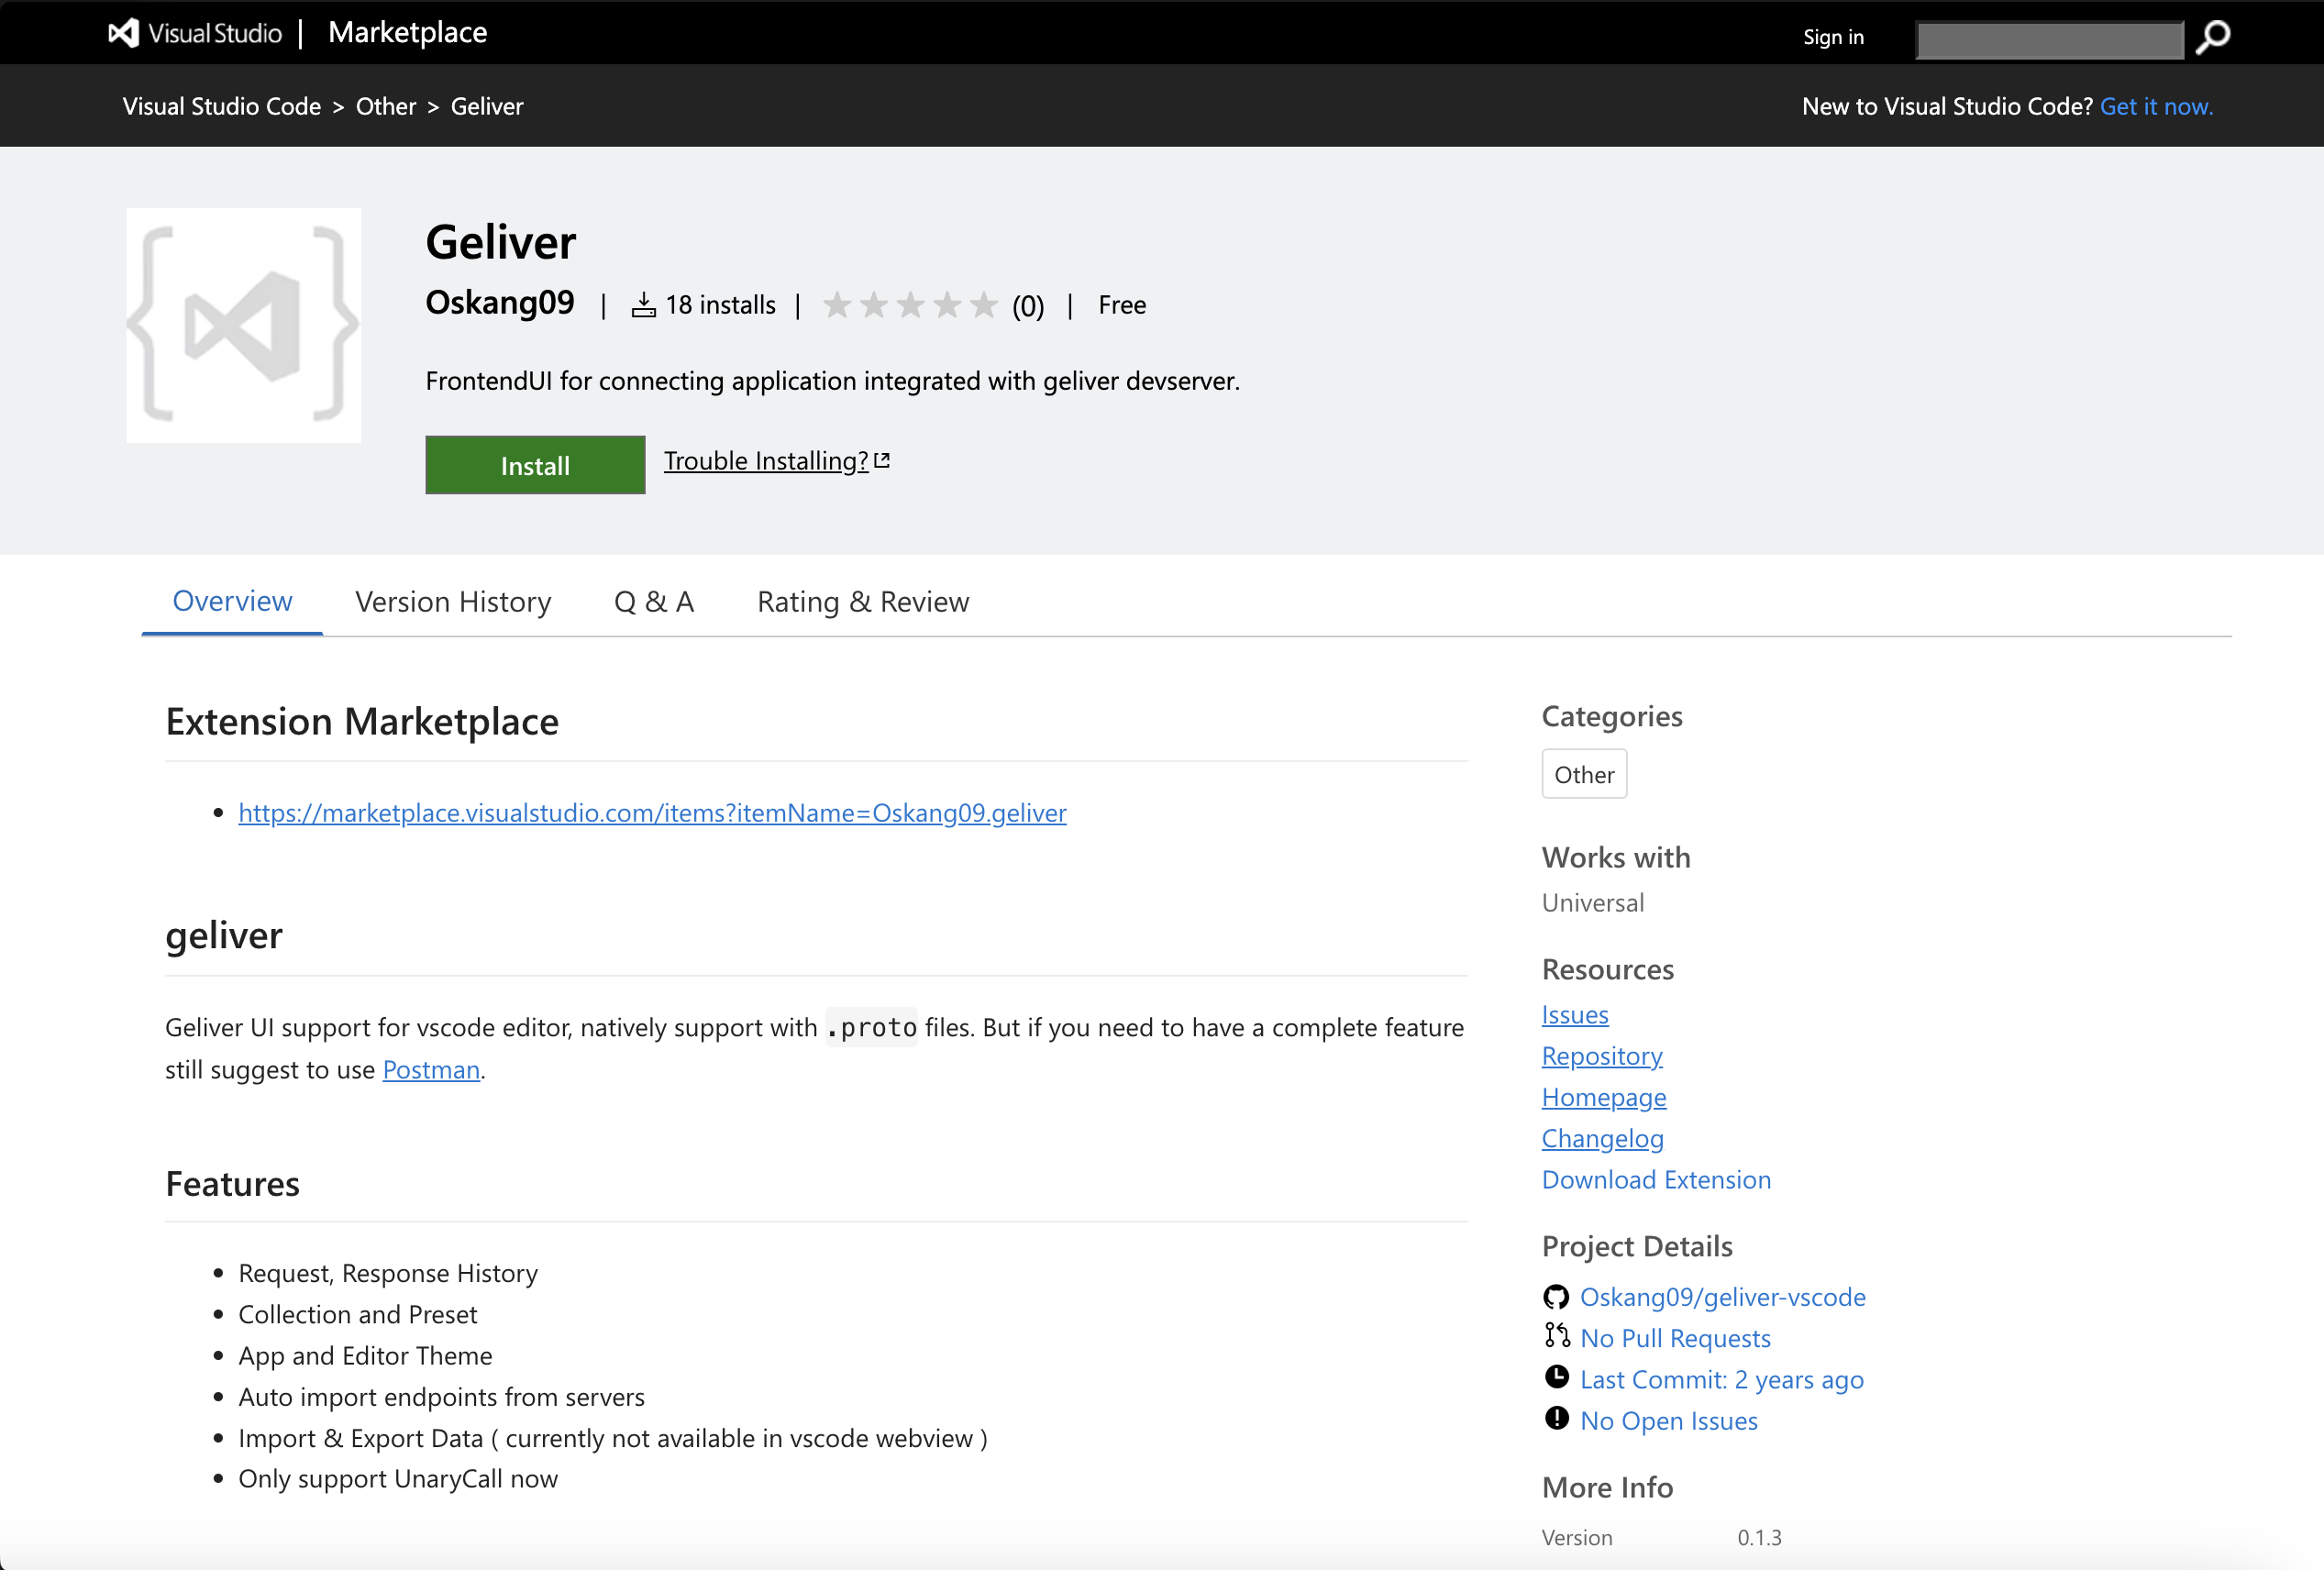Click the GitHub icon next to Oskang09/geliver-vscode
Image resolution: width=2324 pixels, height=1570 pixels.
pos(1556,1297)
